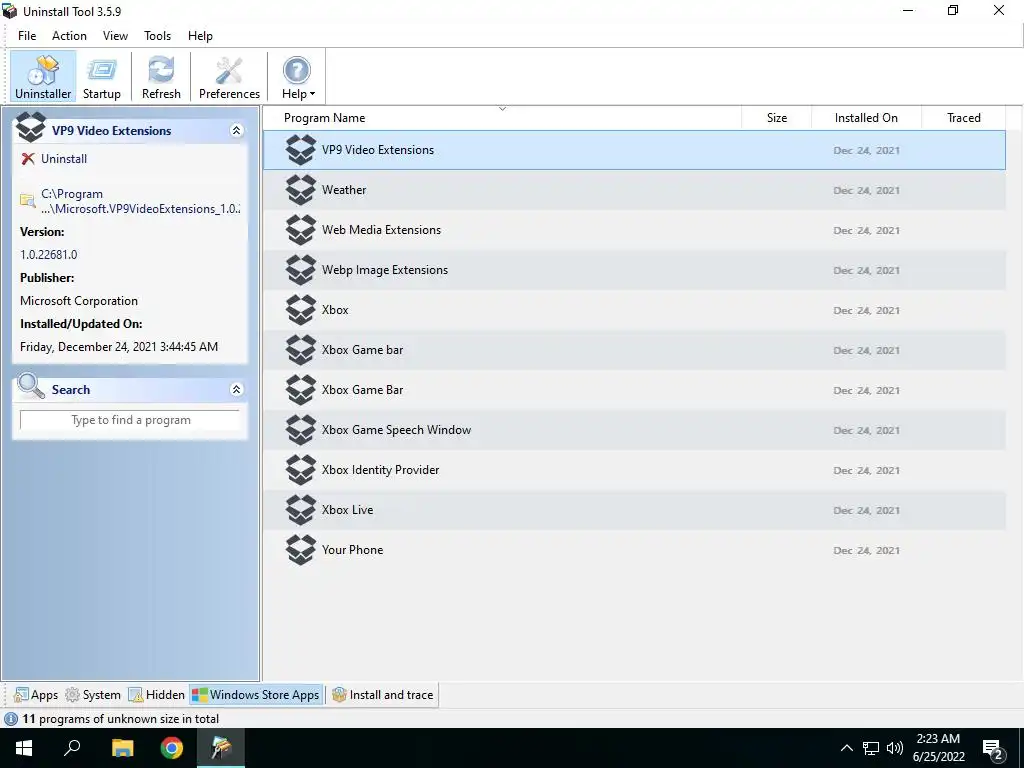Select the VP9 Video Extensions row text

pyautogui.click(x=377, y=150)
